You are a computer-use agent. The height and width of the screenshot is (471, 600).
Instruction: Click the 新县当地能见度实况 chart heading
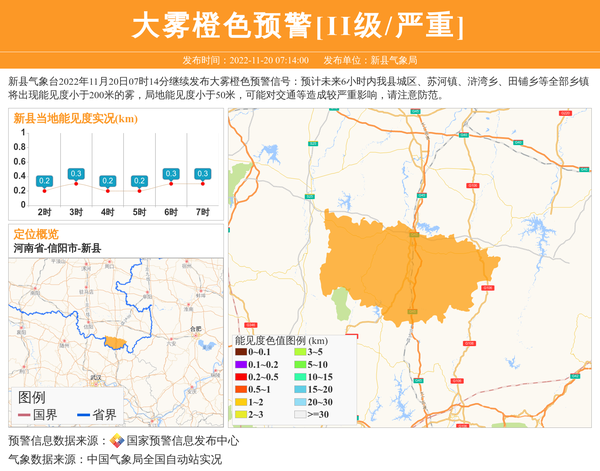(76, 119)
